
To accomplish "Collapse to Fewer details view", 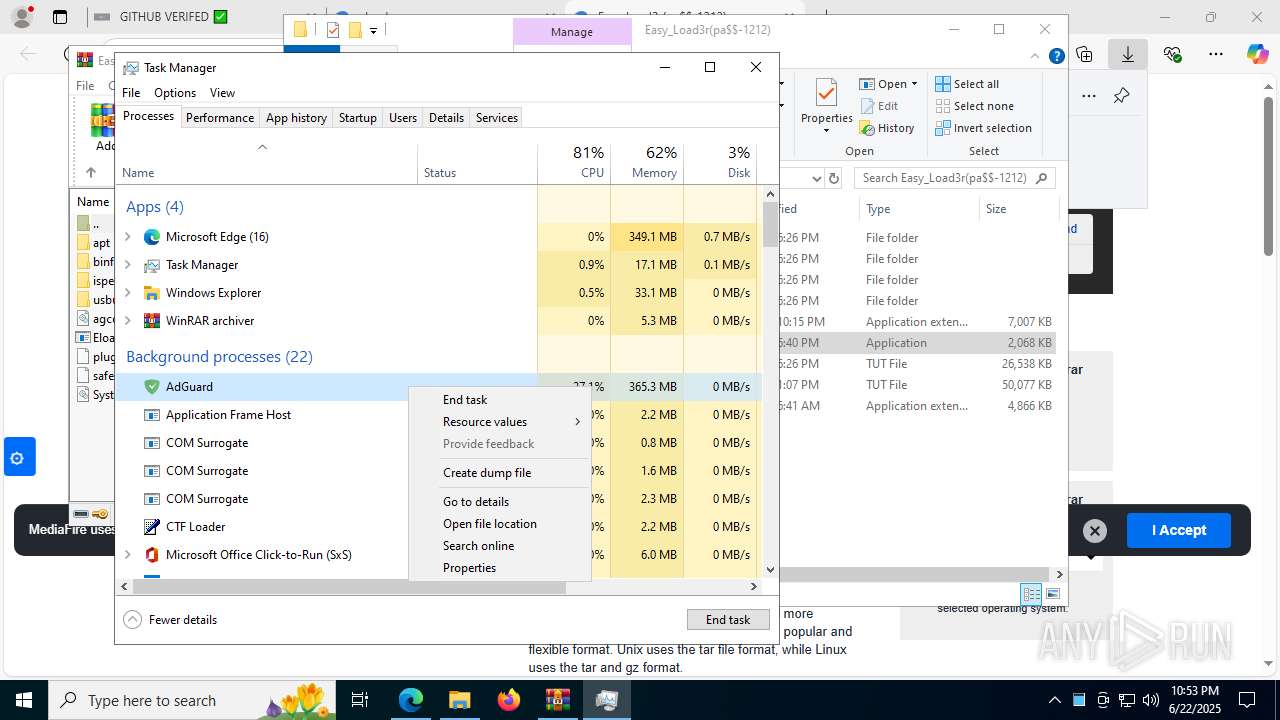I will pos(170,620).
